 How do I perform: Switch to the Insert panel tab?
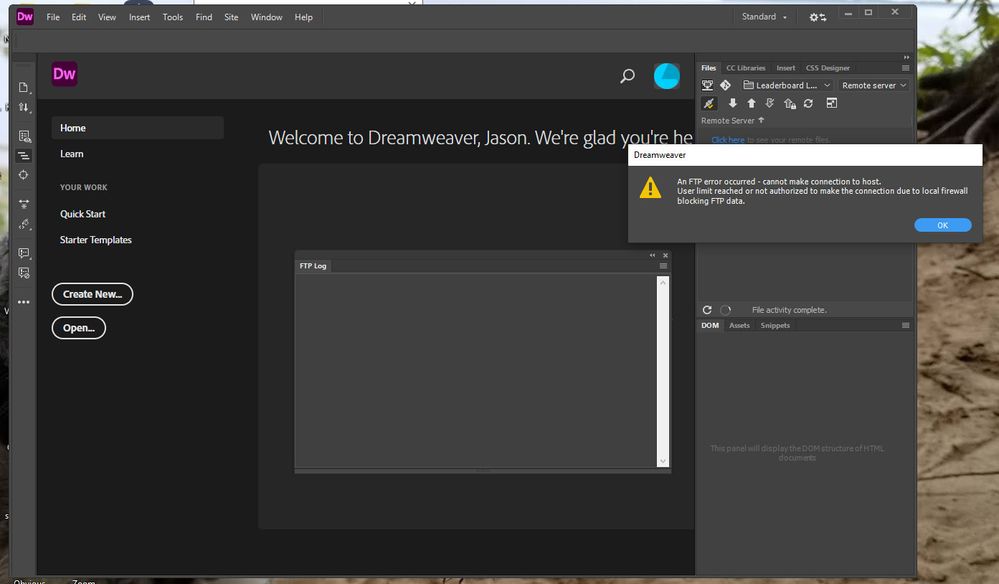(x=786, y=68)
